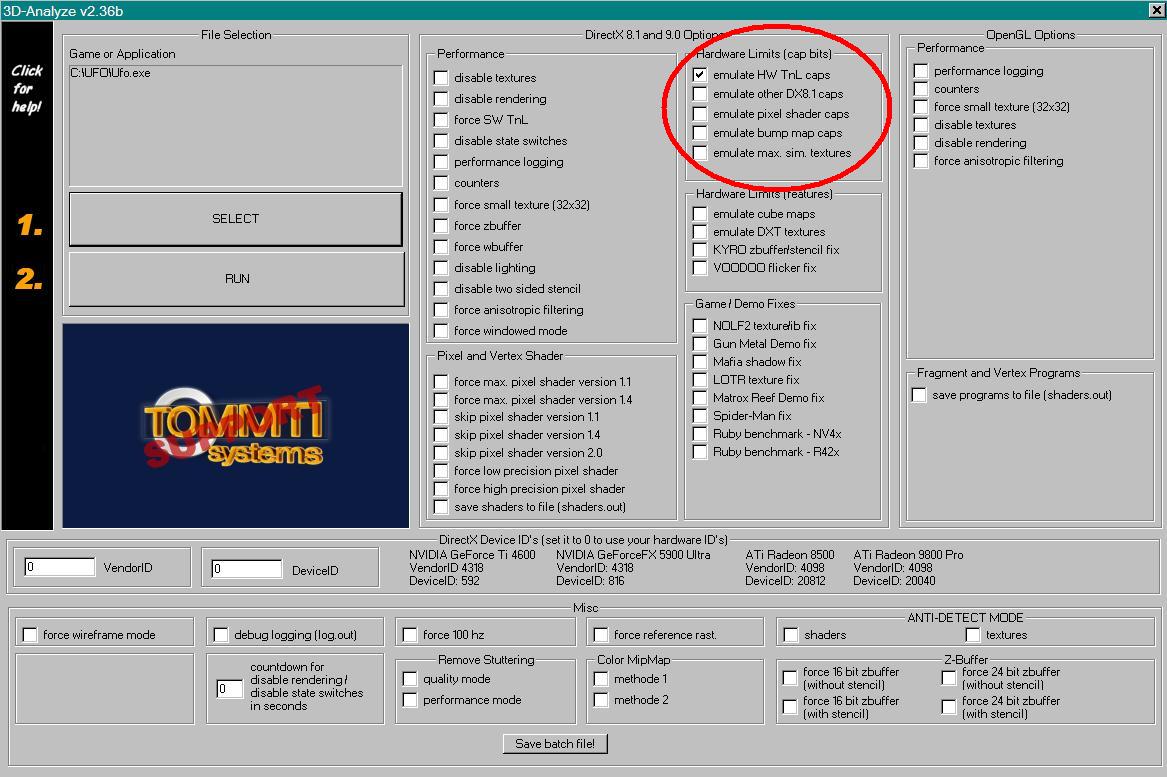Click the countdown seconds input field
The image size is (1167, 777).
229,689
